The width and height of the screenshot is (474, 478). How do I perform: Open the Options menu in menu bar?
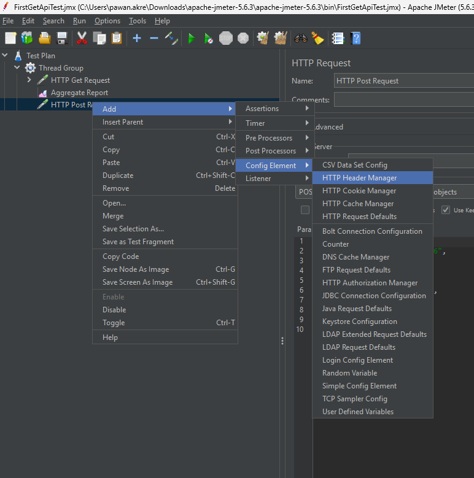click(107, 21)
